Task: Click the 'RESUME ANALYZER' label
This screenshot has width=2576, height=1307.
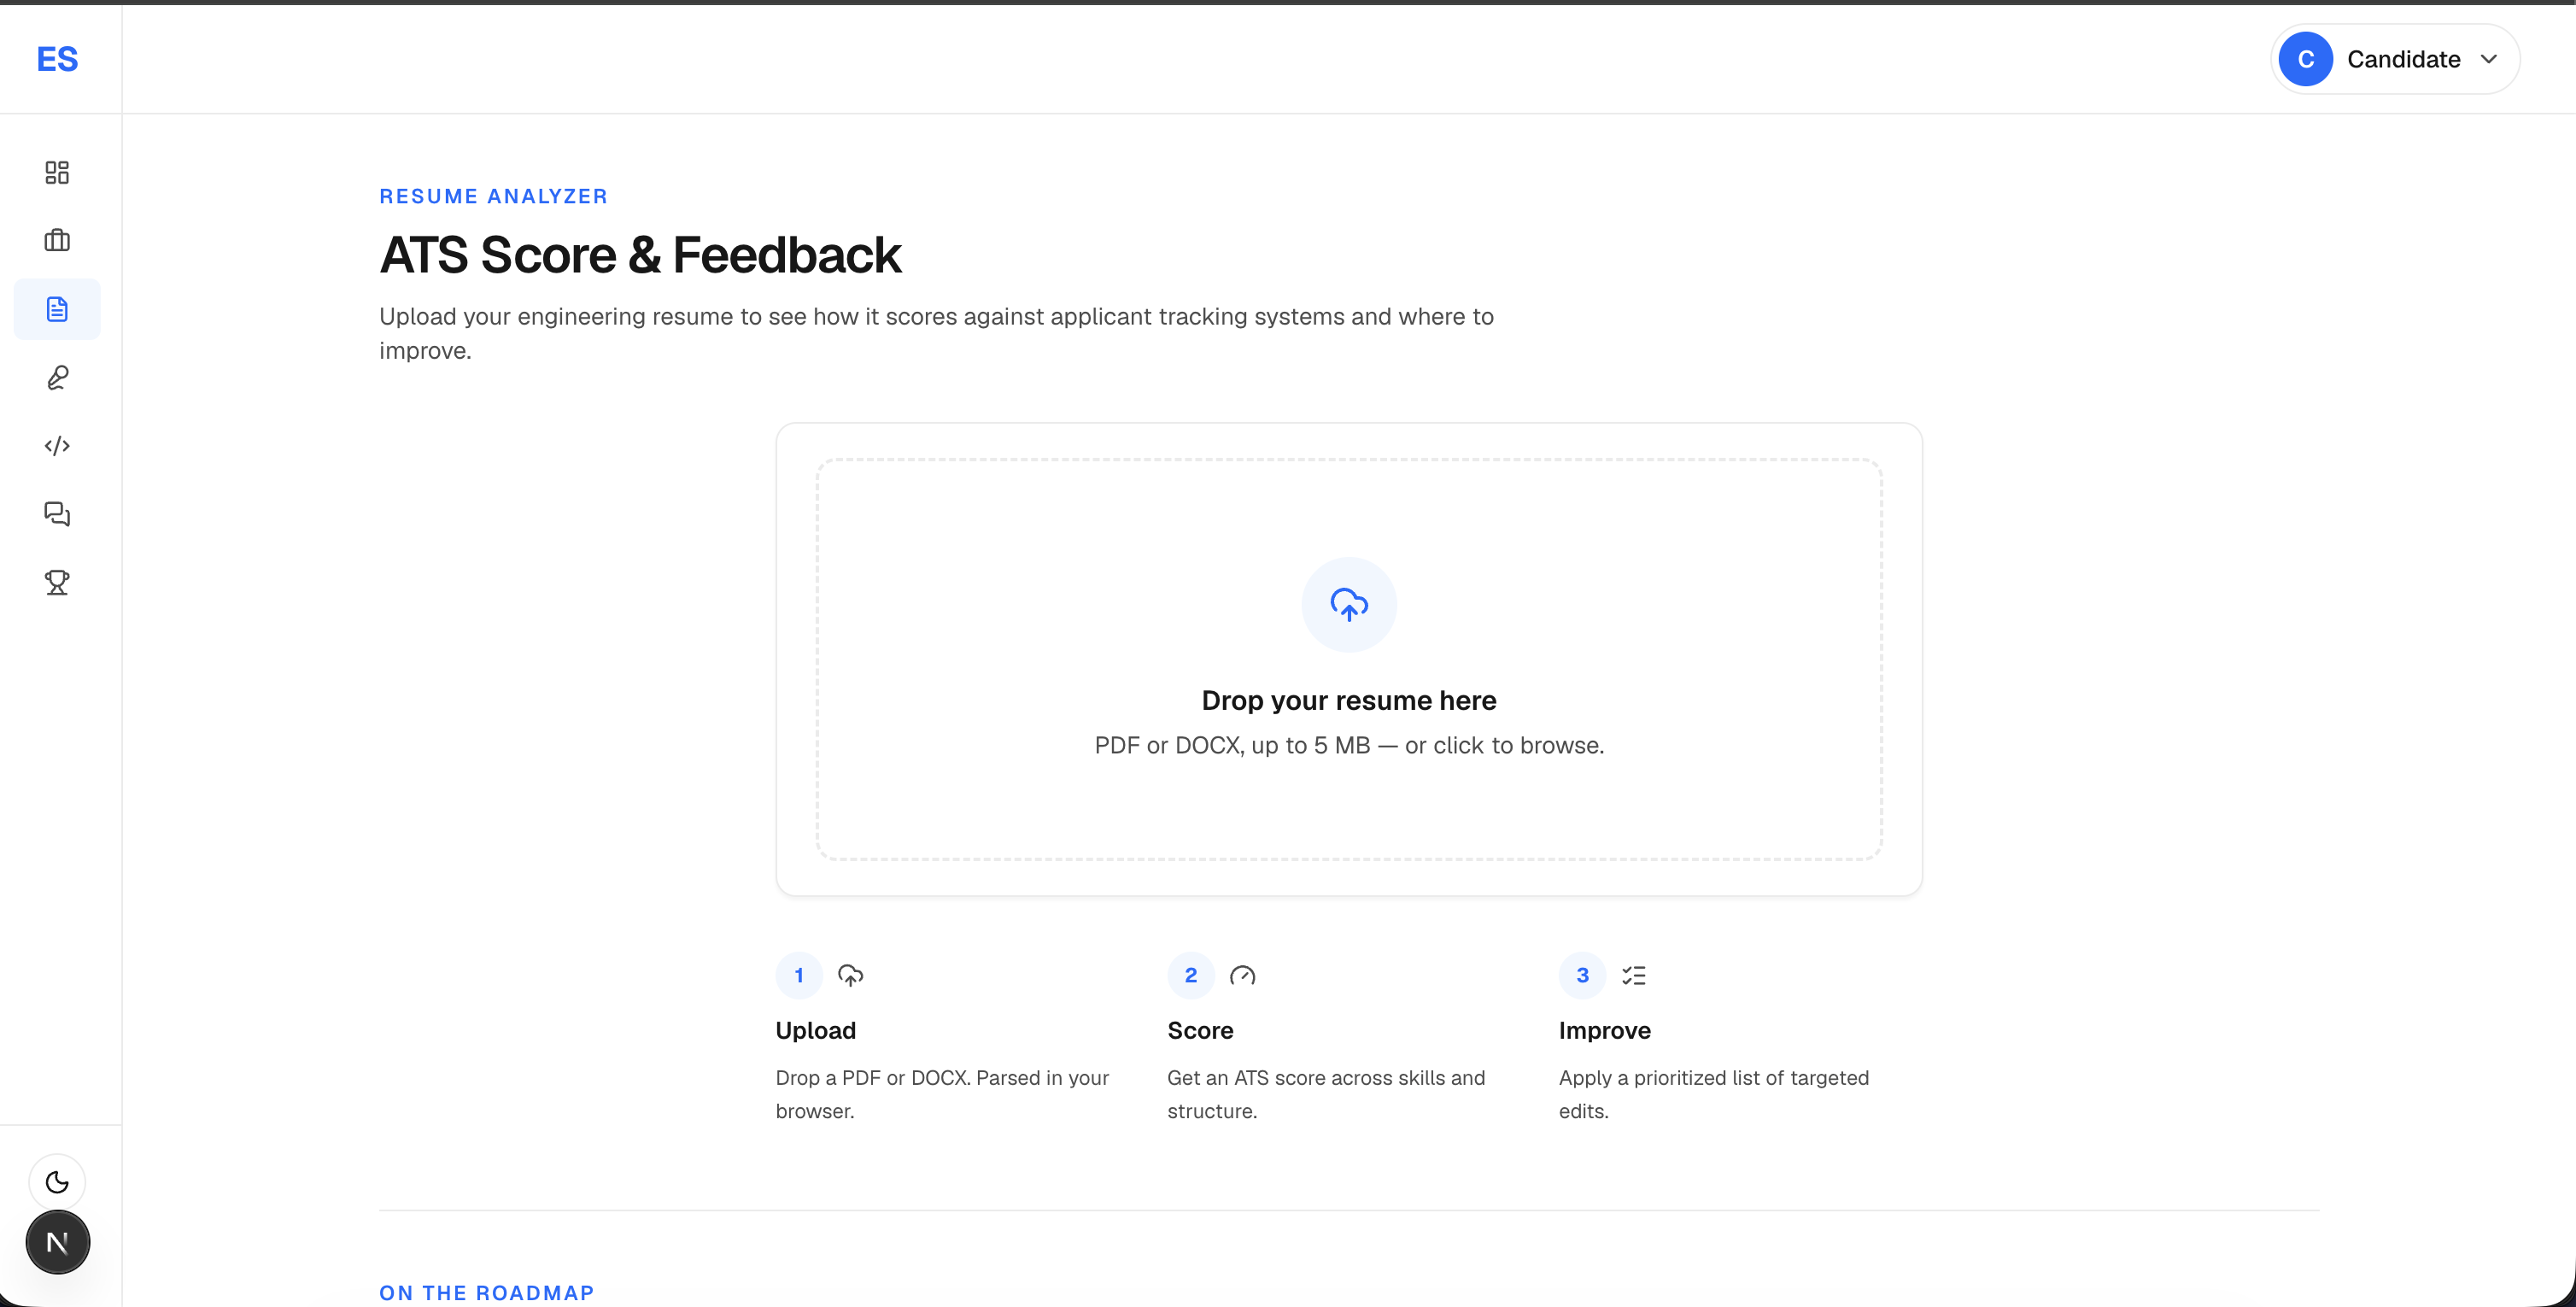Action: click(x=493, y=196)
